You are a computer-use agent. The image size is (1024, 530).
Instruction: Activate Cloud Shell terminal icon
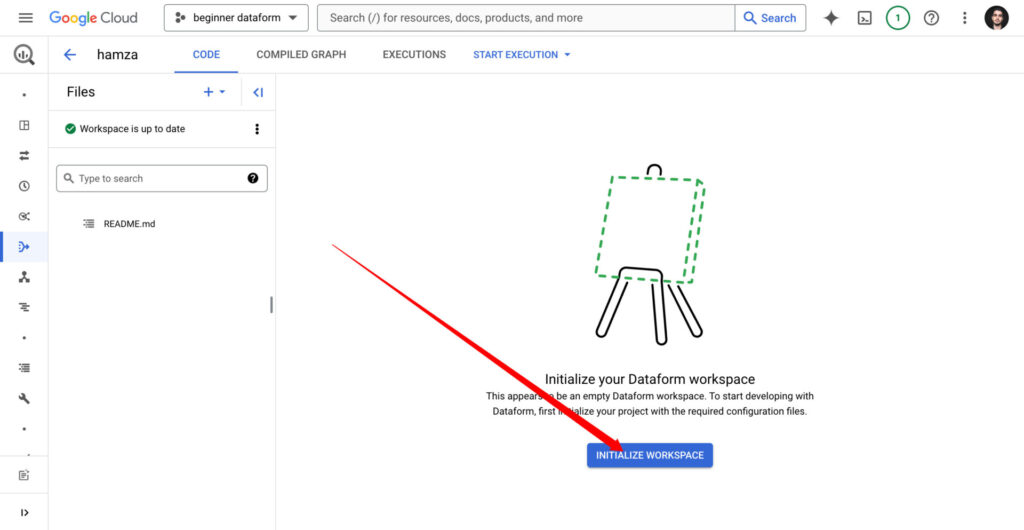(864, 18)
